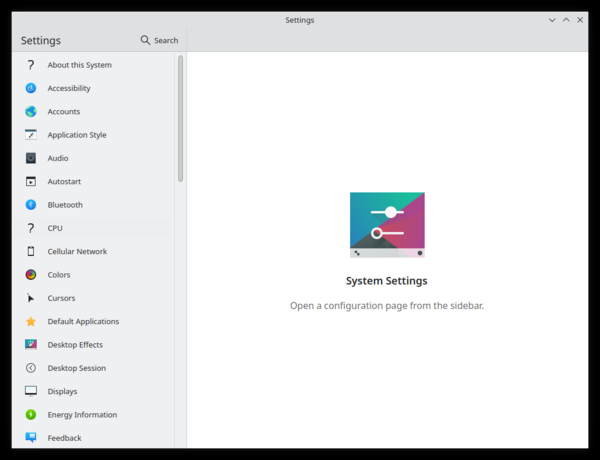Open Application Style settings

click(x=77, y=135)
